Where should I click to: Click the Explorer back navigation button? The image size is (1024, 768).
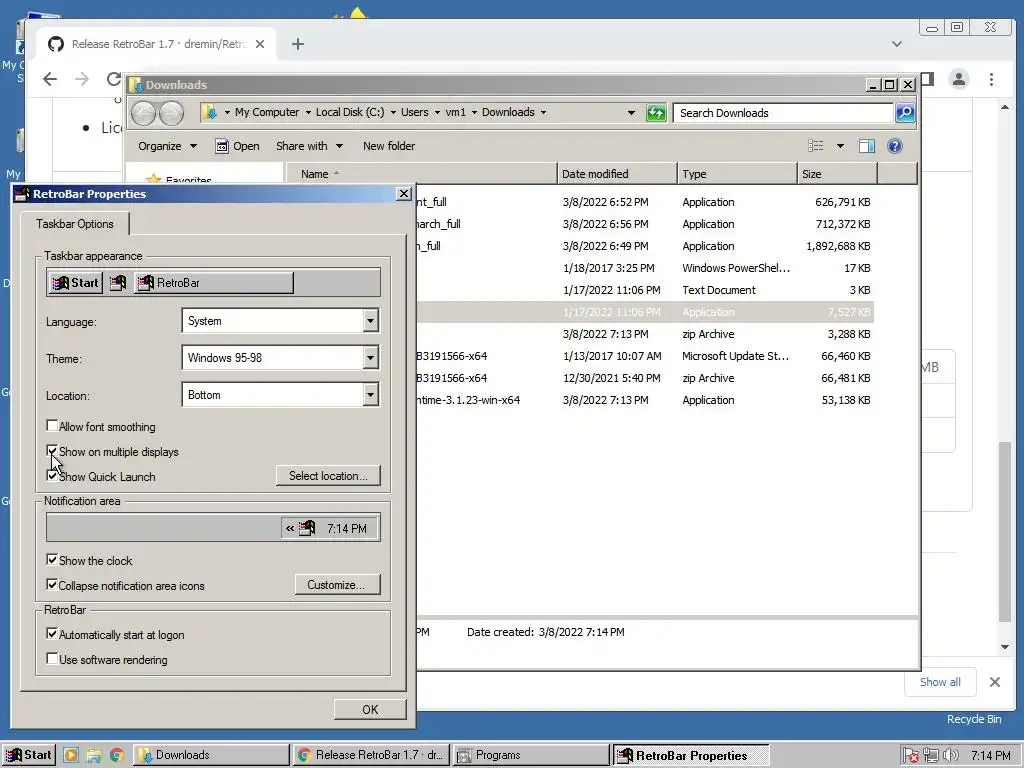coord(143,113)
